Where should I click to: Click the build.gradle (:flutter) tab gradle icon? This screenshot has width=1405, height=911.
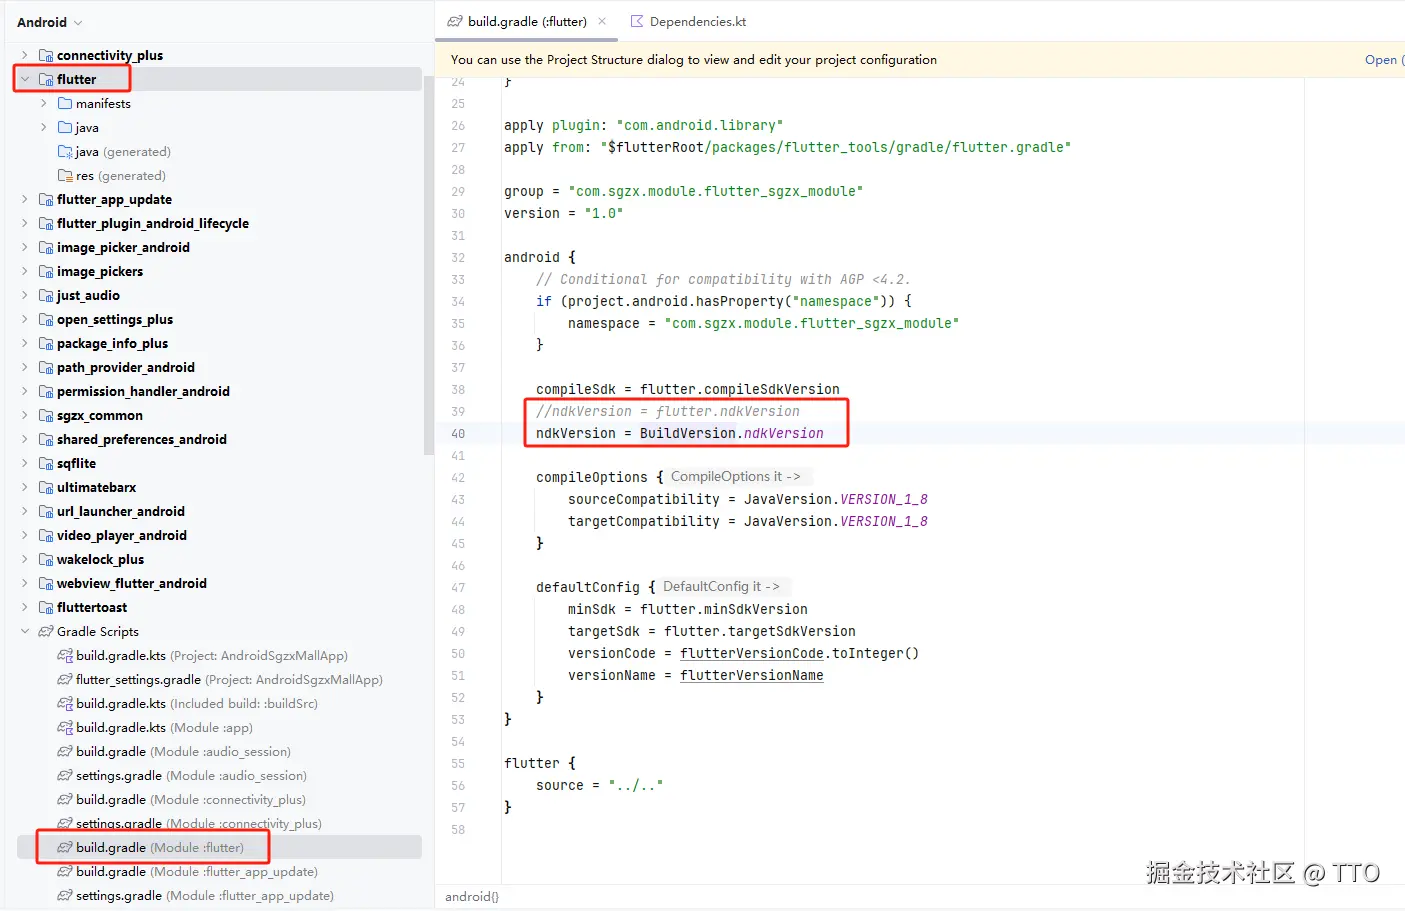tap(455, 21)
